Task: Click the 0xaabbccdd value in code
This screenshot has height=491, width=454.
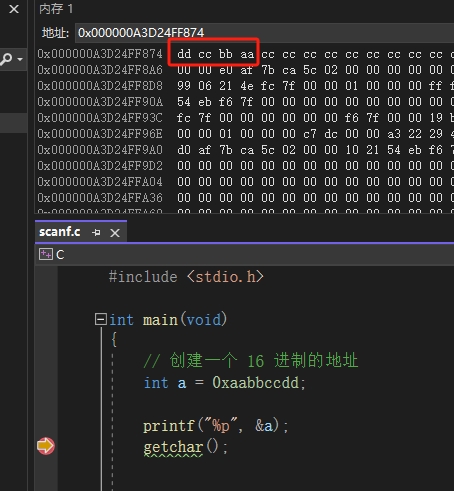Action: click(x=255, y=383)
